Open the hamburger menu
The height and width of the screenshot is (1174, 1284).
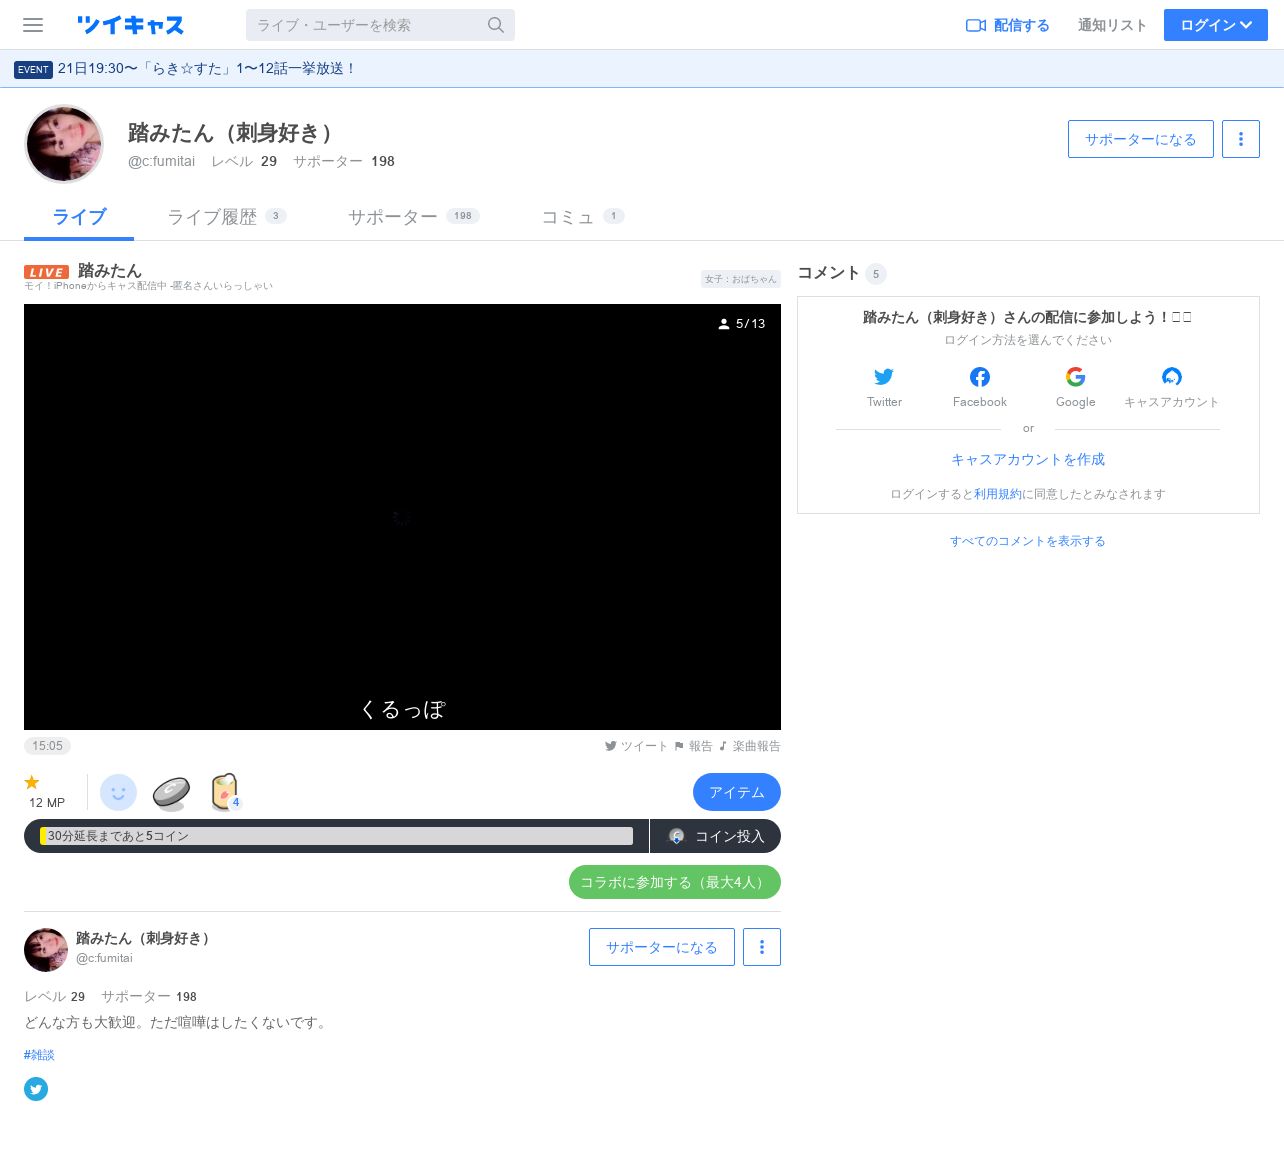(33, 25)
